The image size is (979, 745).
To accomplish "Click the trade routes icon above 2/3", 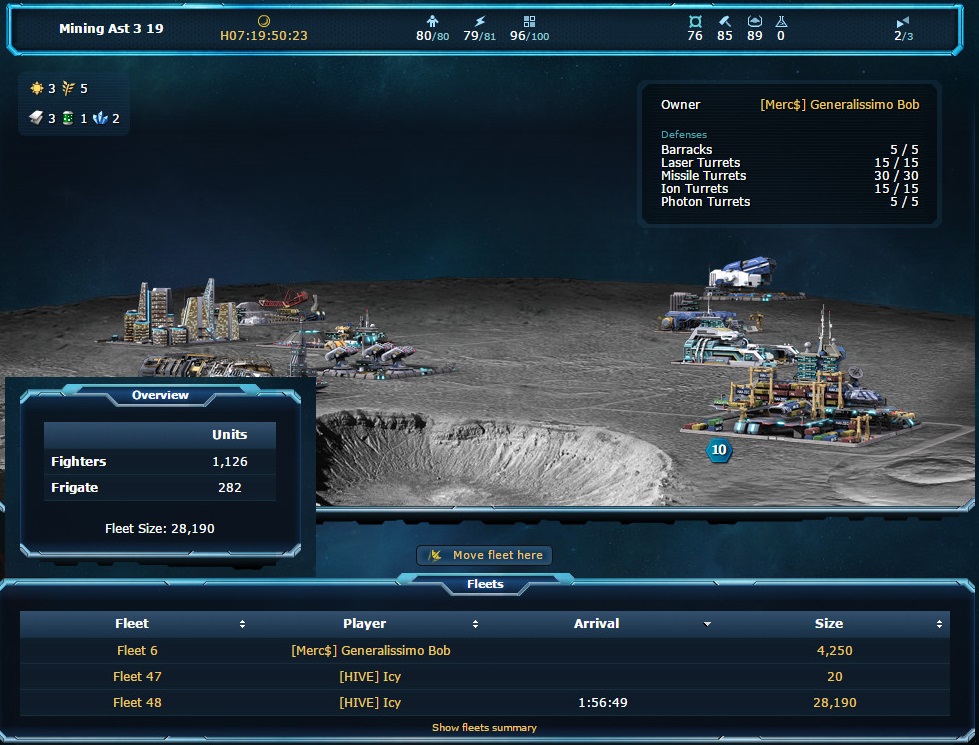I will 903,22.
